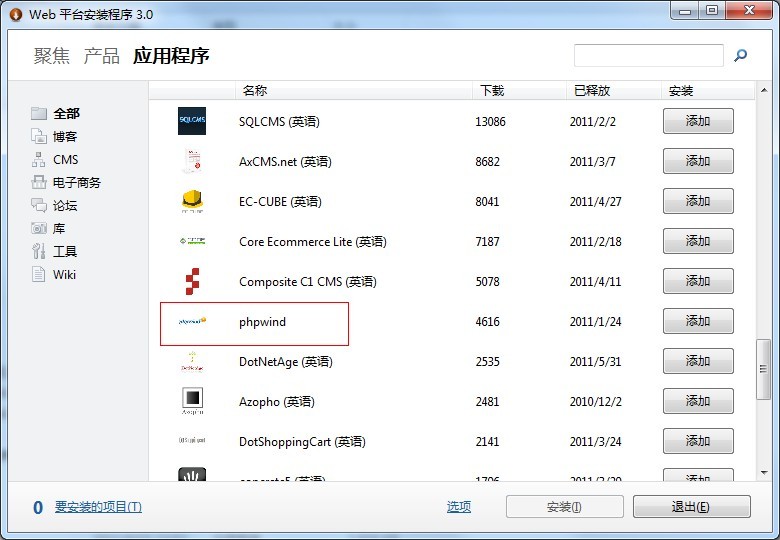The height and width of the screenshot is (540, 780).
Task: Click the scrollbar down arrow
Action: pyautogui.click(x=764, y=472)
